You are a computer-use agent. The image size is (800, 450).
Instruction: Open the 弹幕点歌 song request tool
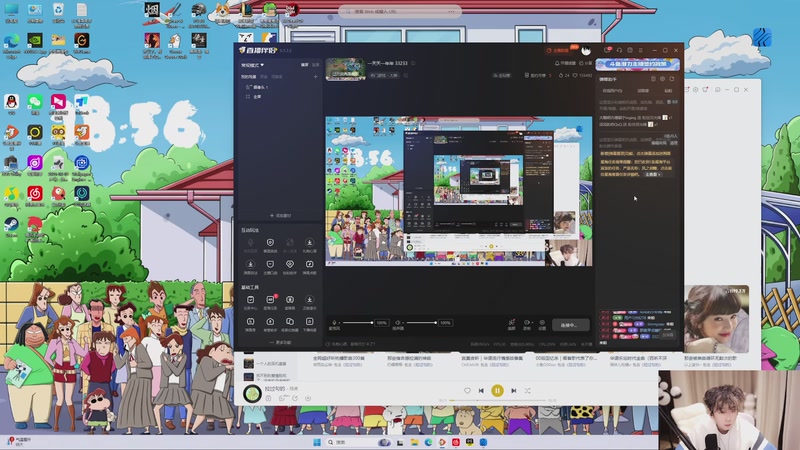(x=309, y=266)
